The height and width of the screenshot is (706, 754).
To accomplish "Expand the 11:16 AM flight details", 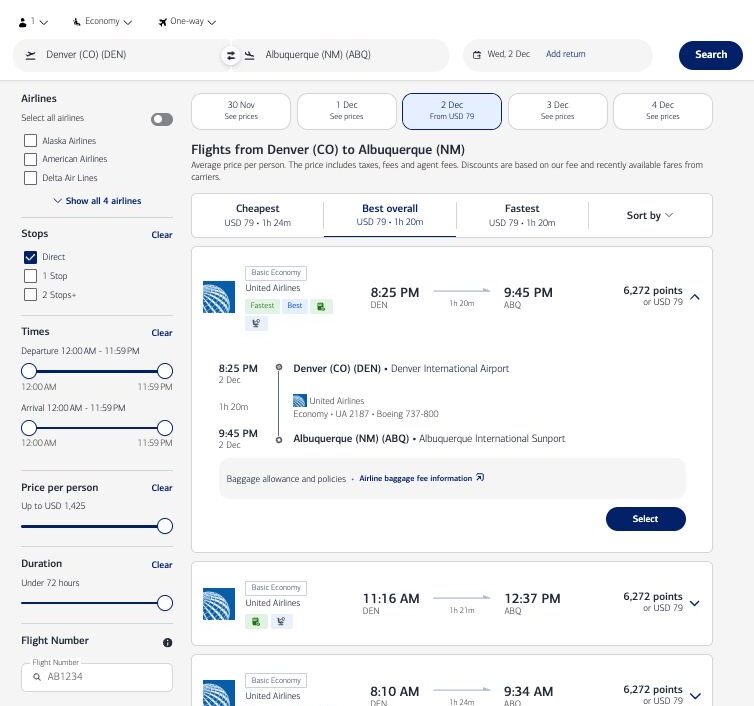I will tap(694, 603).
